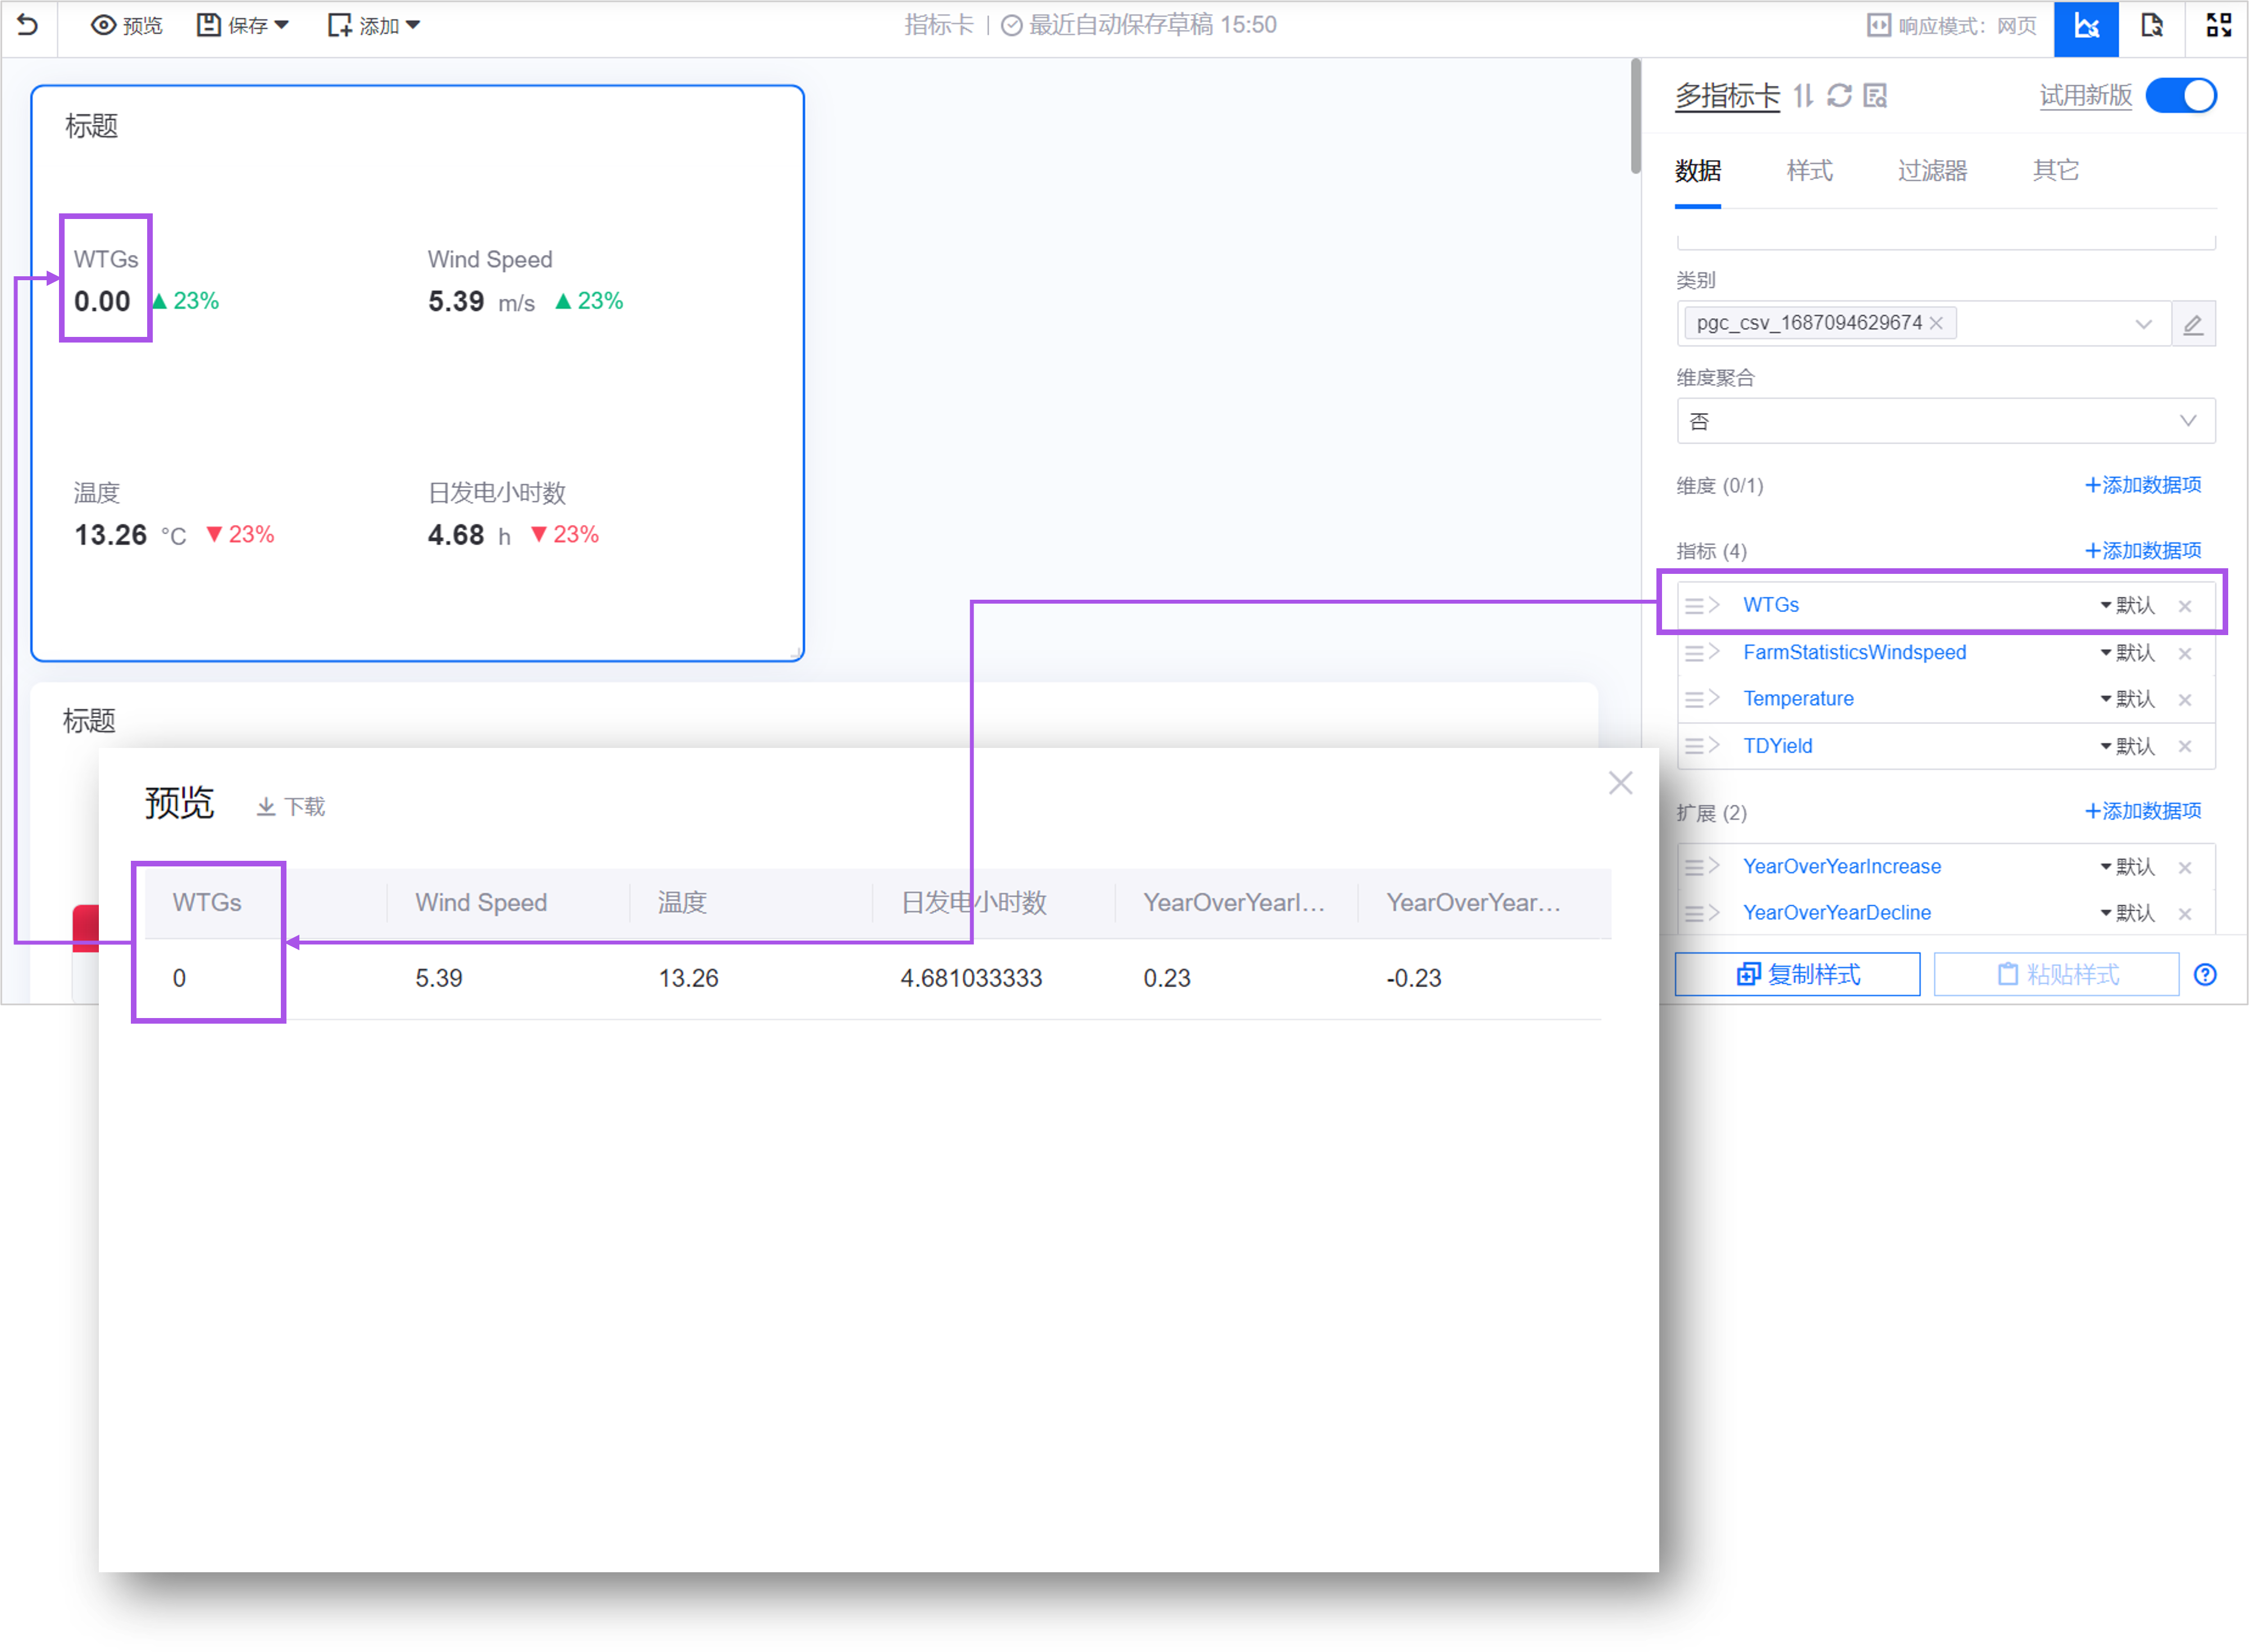This screenshot has height=1652, width=2249.
Task: Toggle the 试用新版 switch off
Action: click(x=2182, y=96)
